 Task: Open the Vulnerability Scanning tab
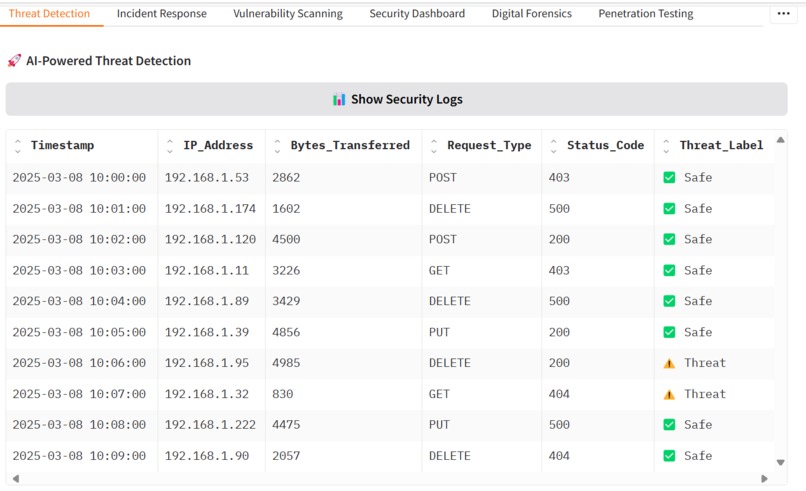(x=288, y=14)
